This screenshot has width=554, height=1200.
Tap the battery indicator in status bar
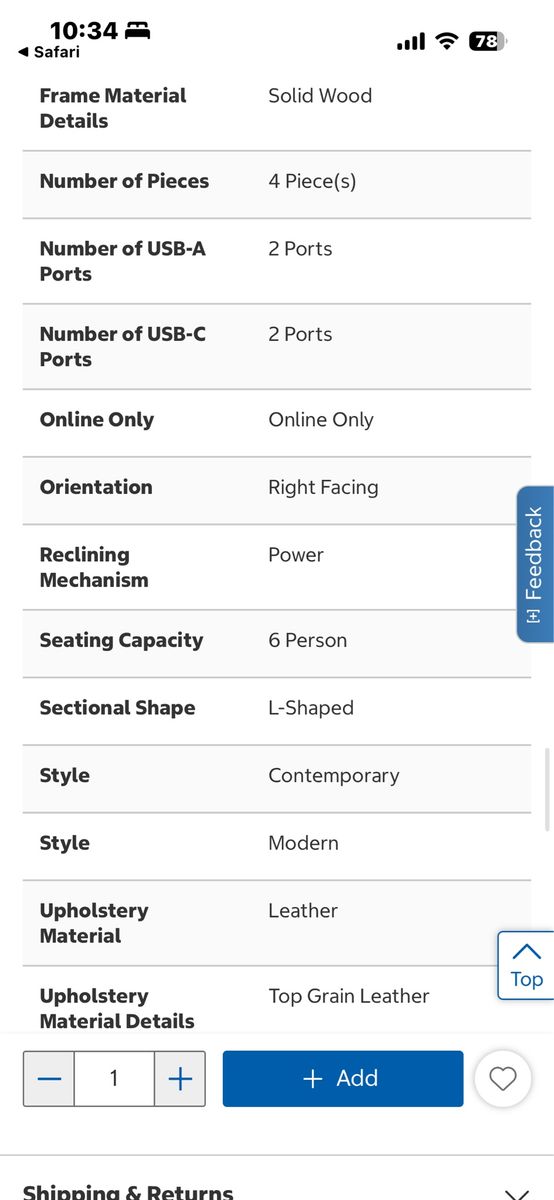[488, 41]
